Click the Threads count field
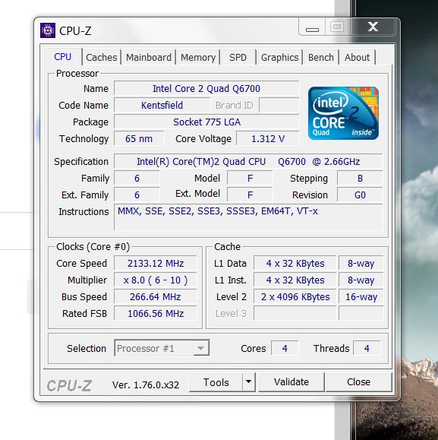438x440 pixels. [x=367, y=349]
